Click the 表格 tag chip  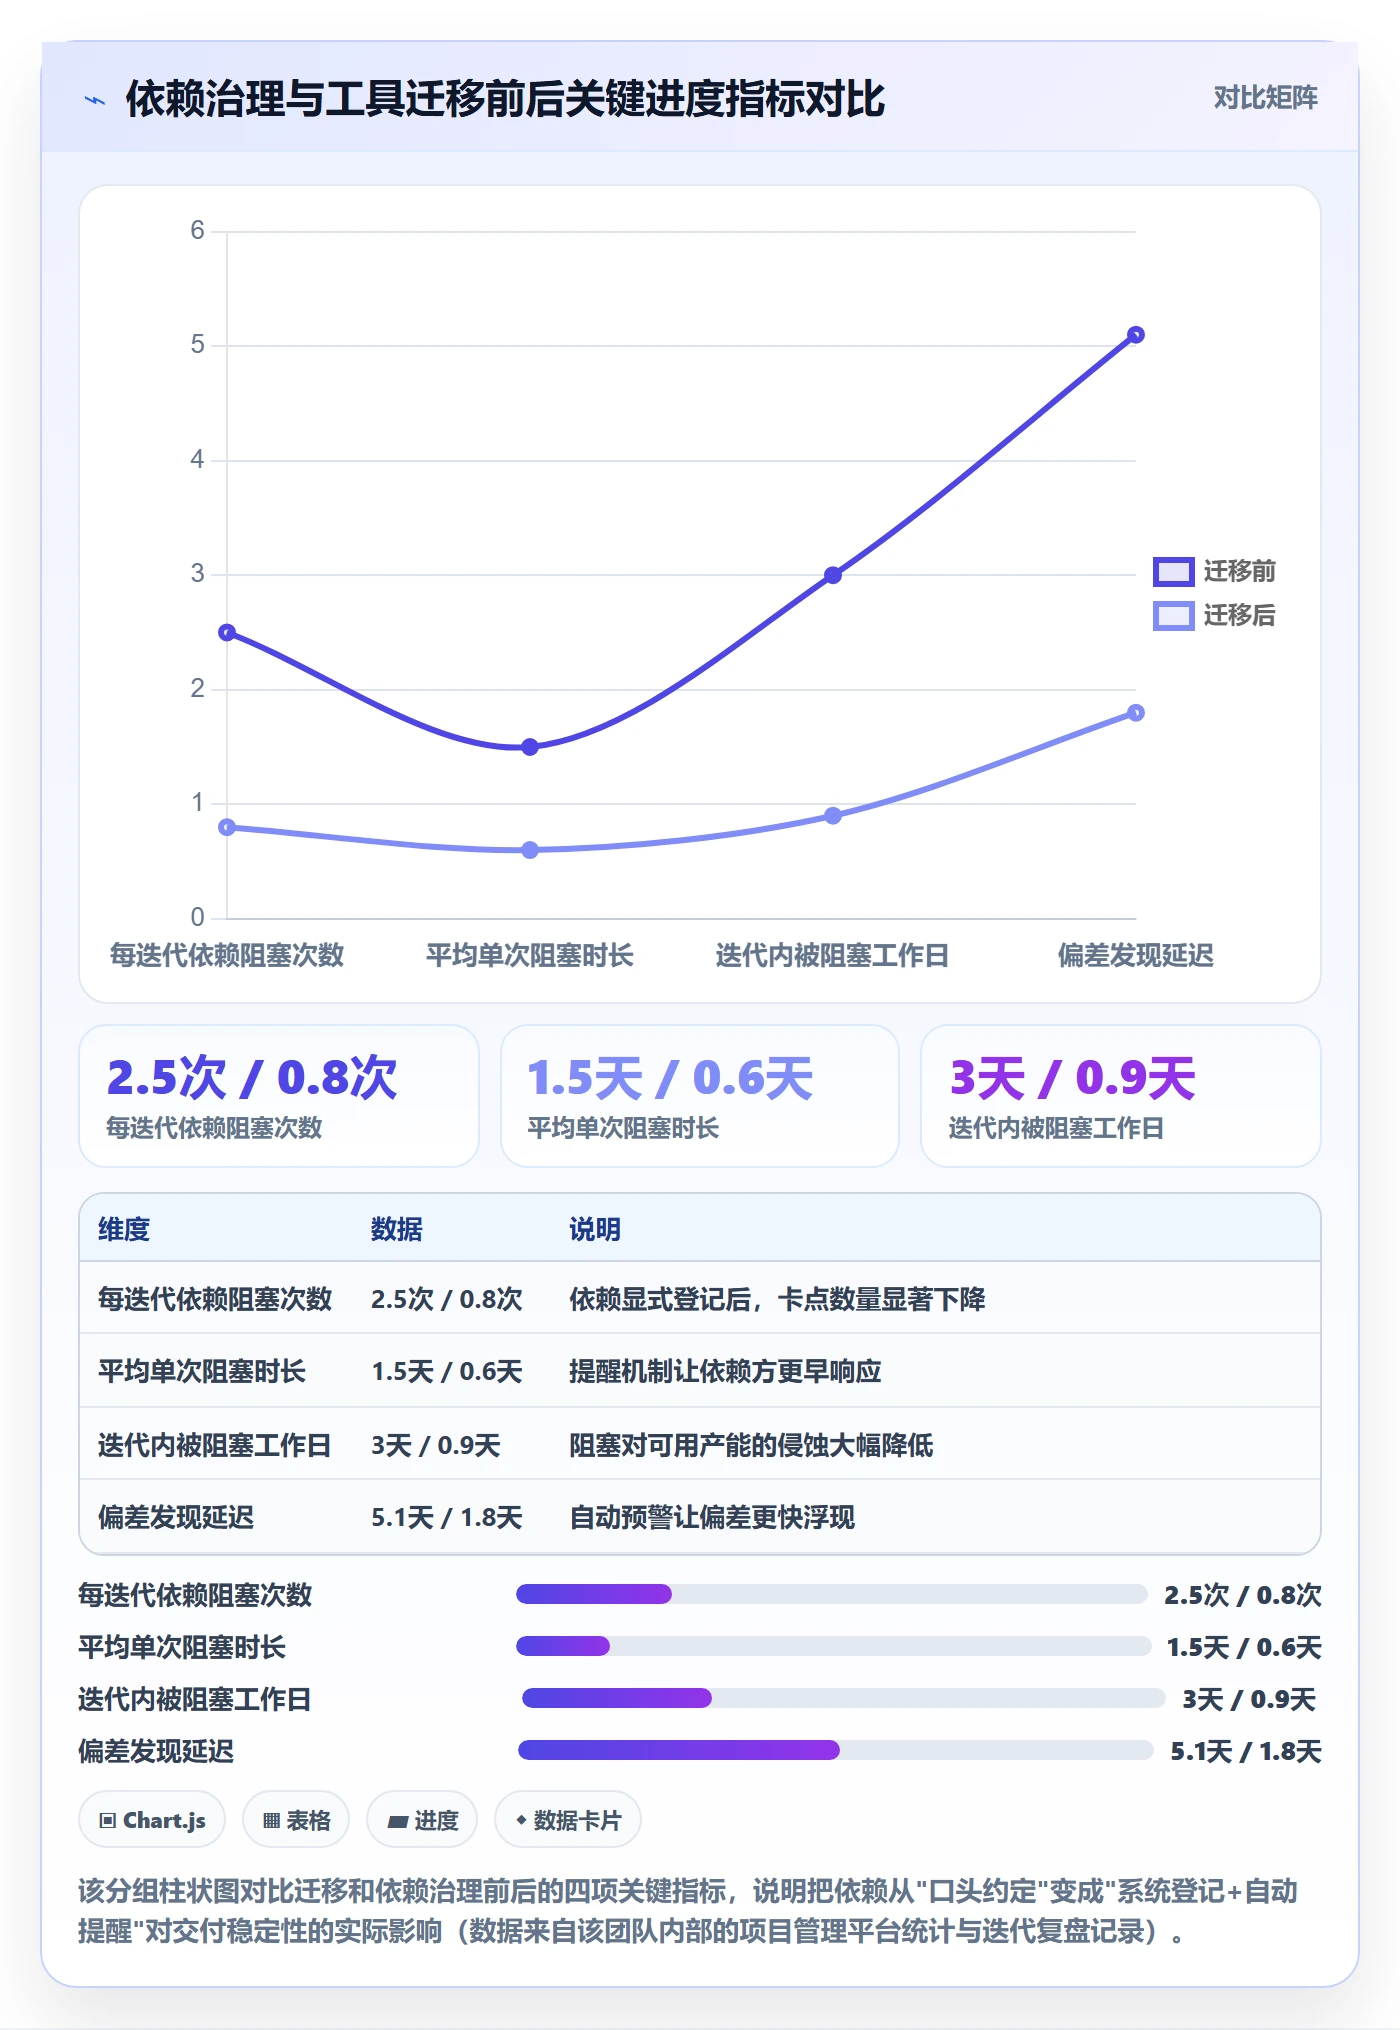point(296,1820)
